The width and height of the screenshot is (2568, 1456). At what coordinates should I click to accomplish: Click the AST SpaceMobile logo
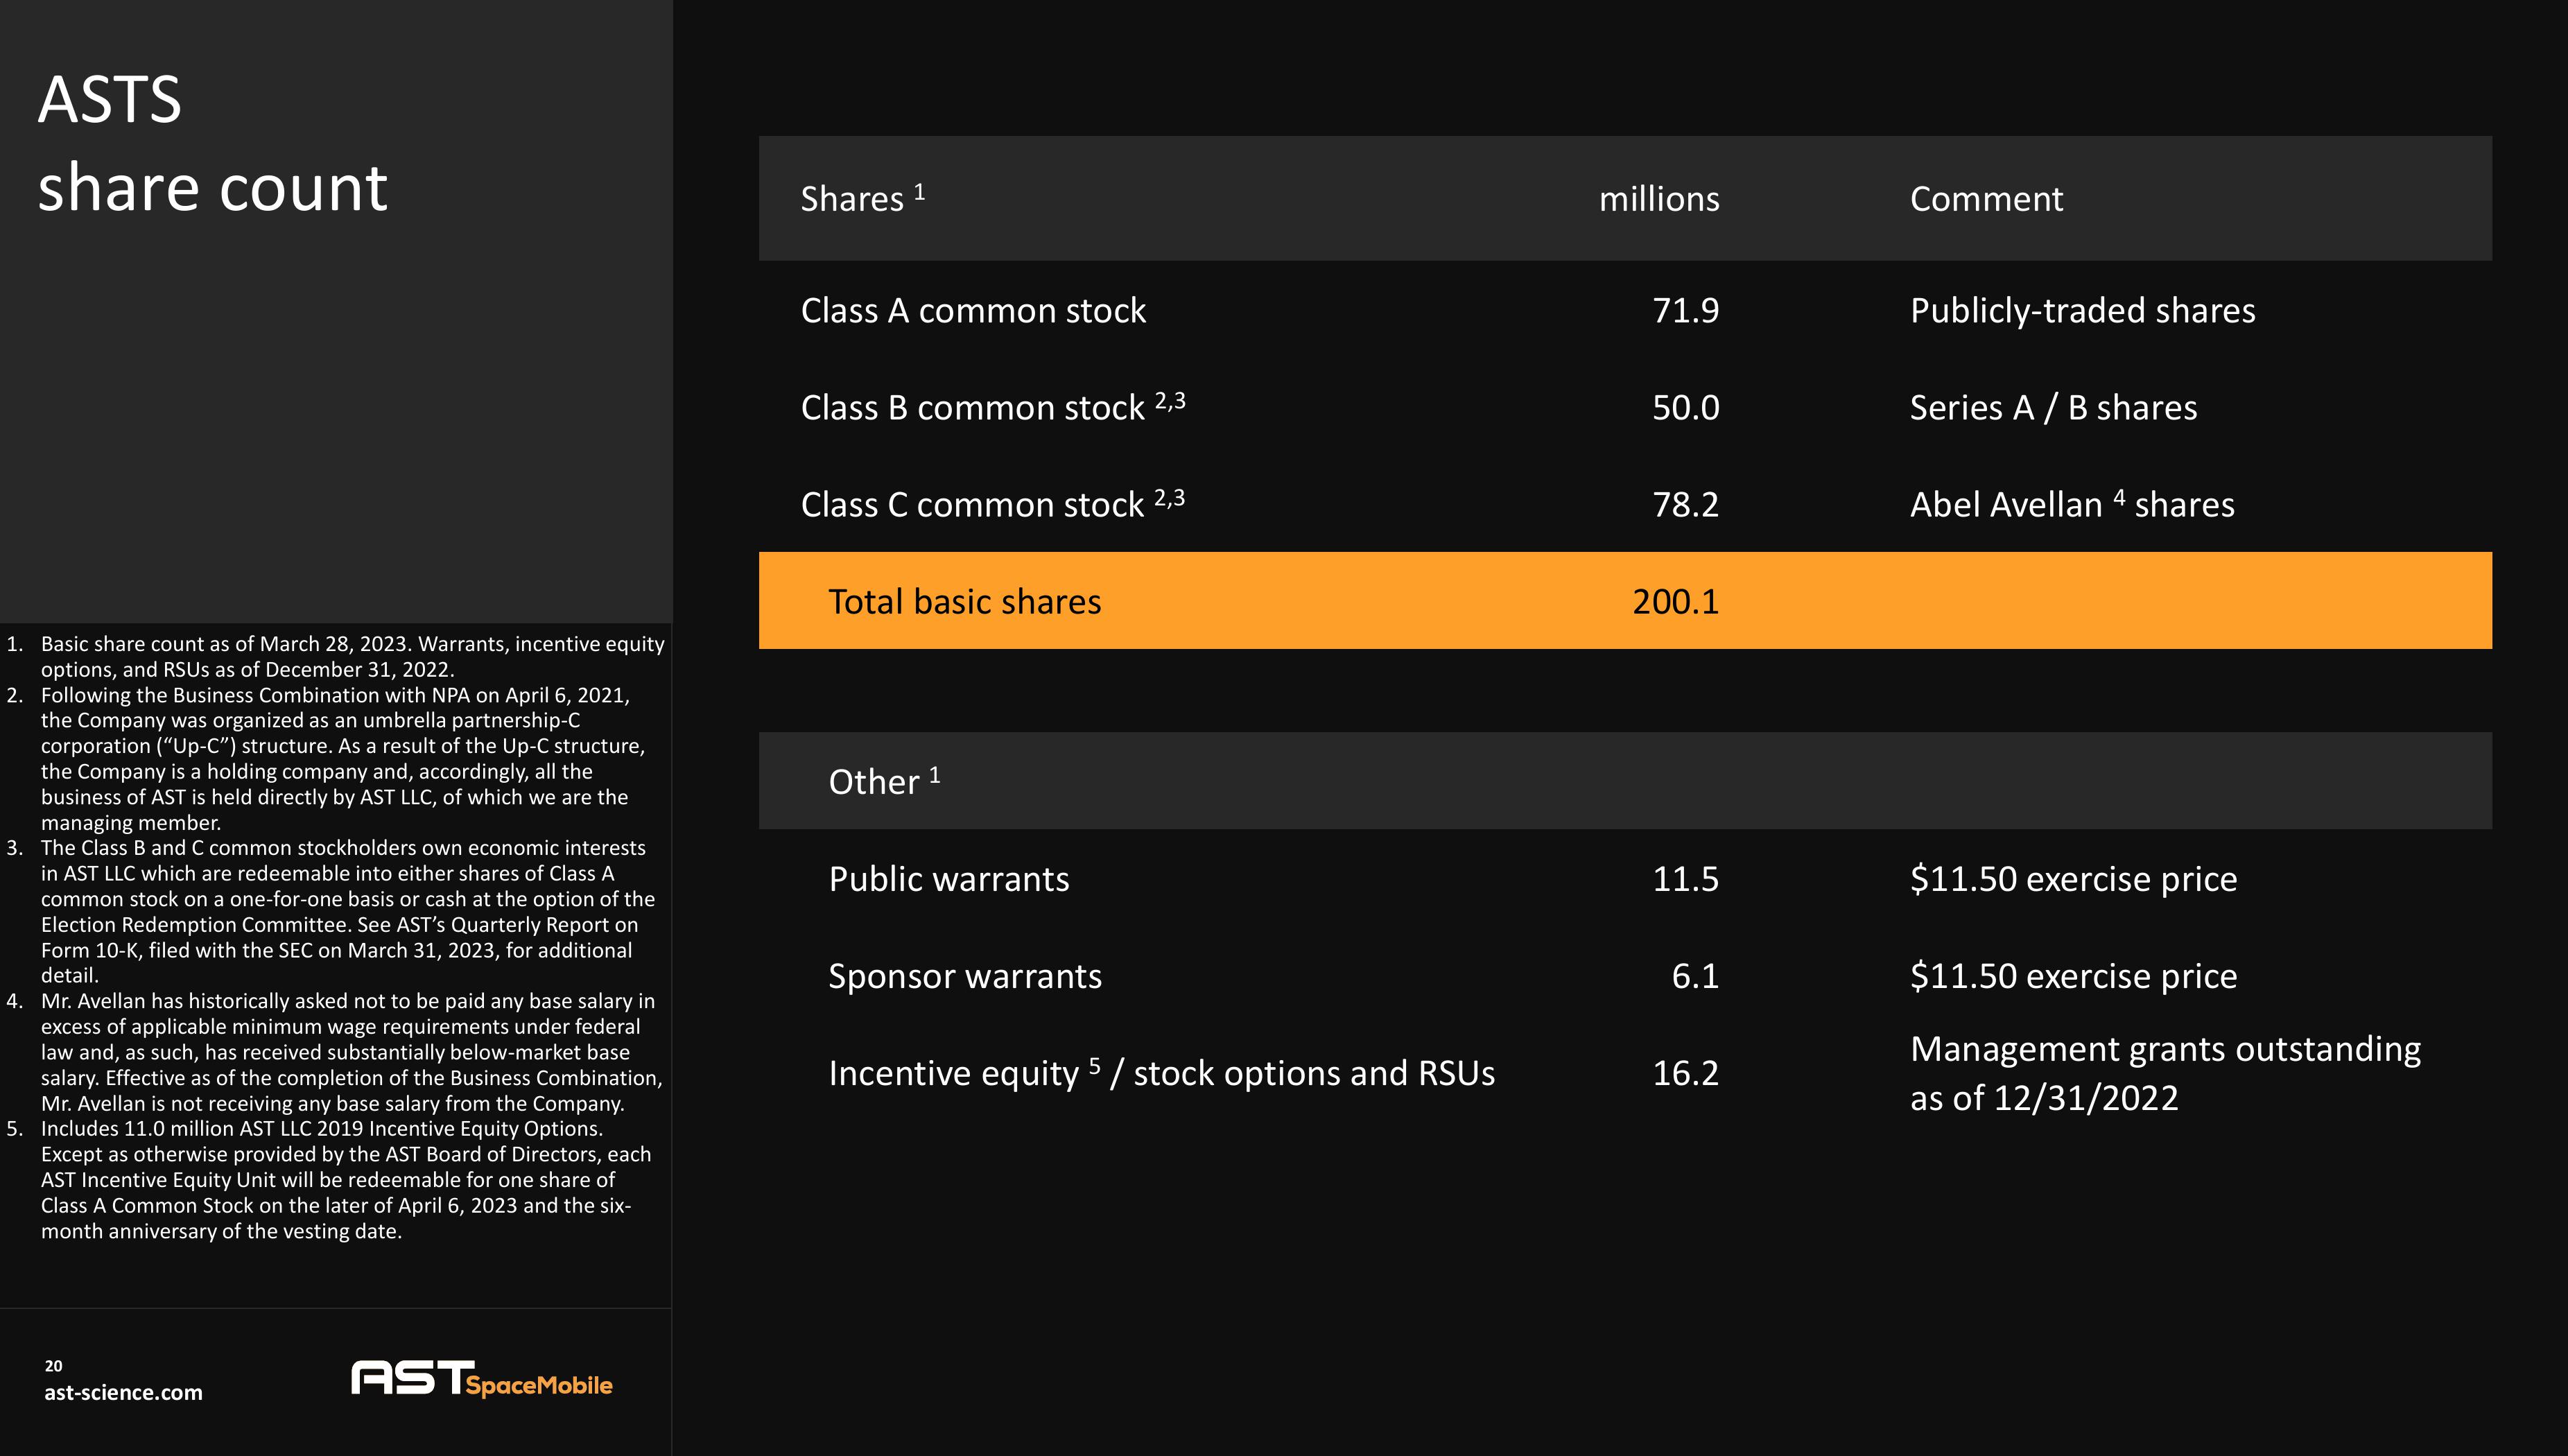481,1378
